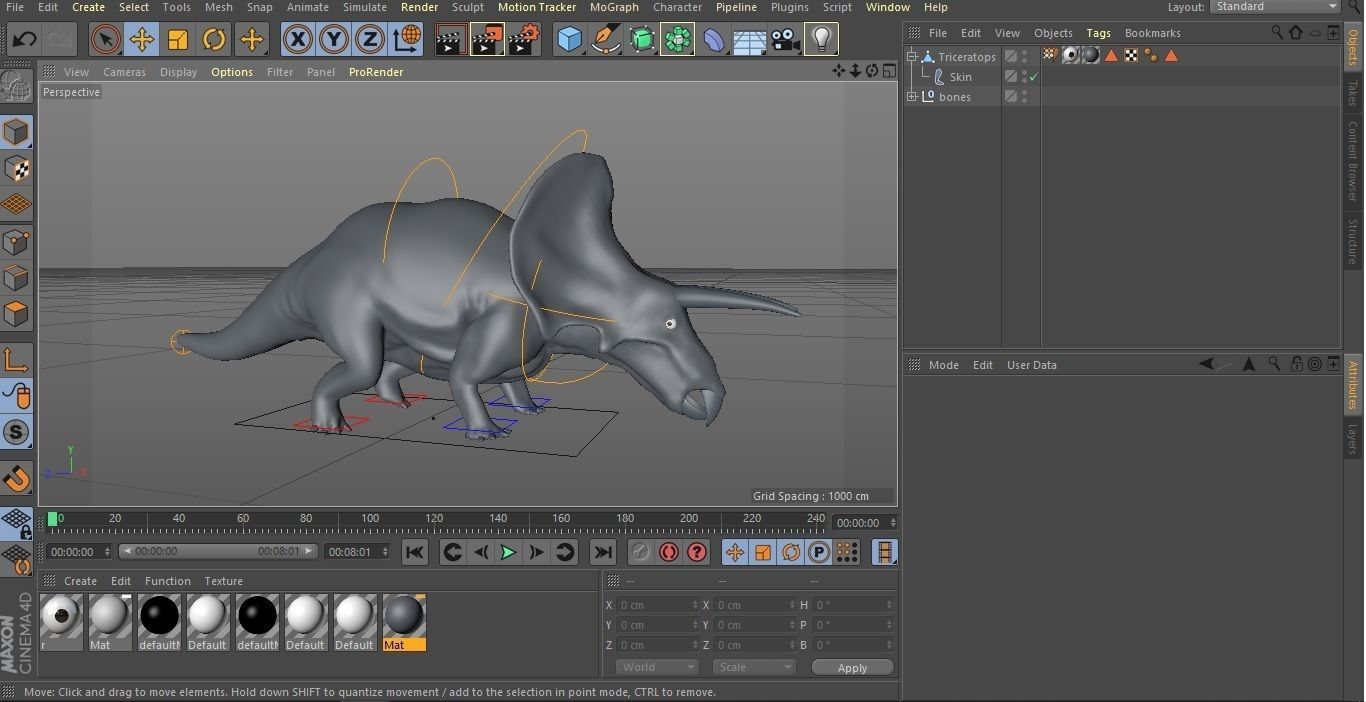Toggle Y axis lock

point(333,40)
